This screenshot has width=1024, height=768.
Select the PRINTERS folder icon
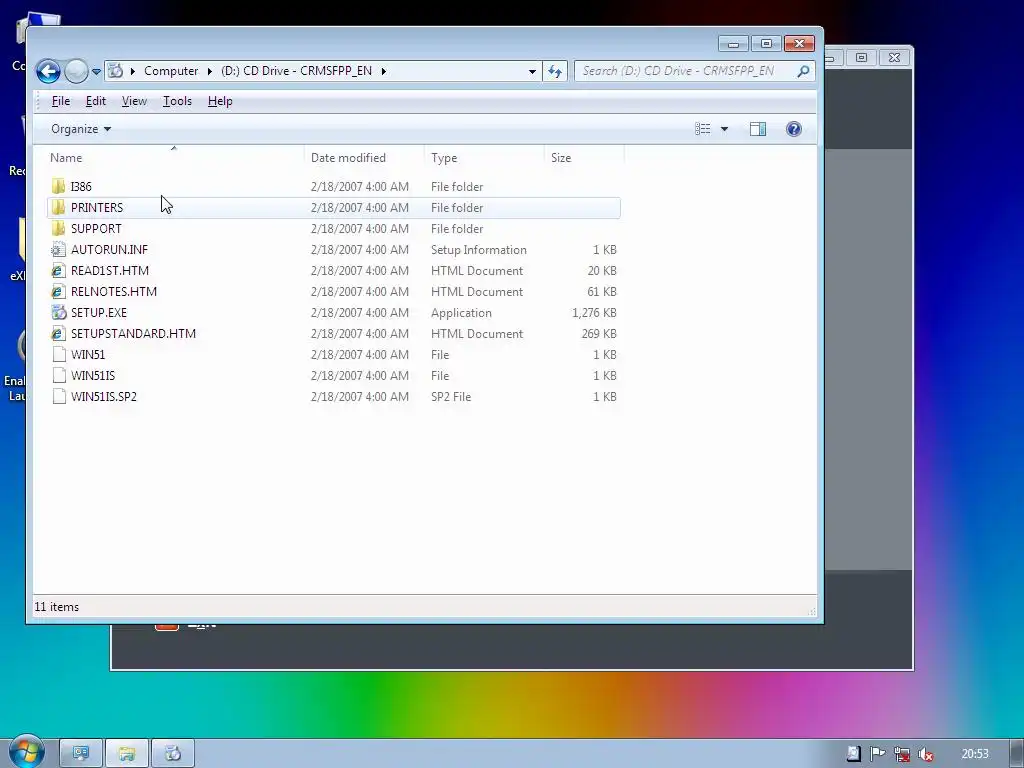[59, 208]
